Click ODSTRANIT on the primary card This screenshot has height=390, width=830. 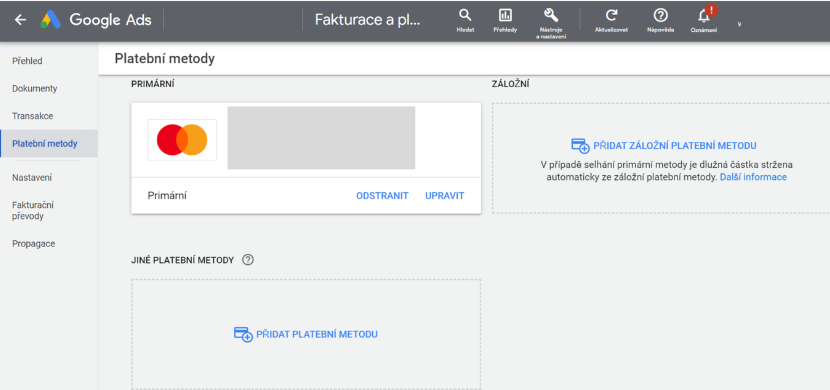pos(382,196)
